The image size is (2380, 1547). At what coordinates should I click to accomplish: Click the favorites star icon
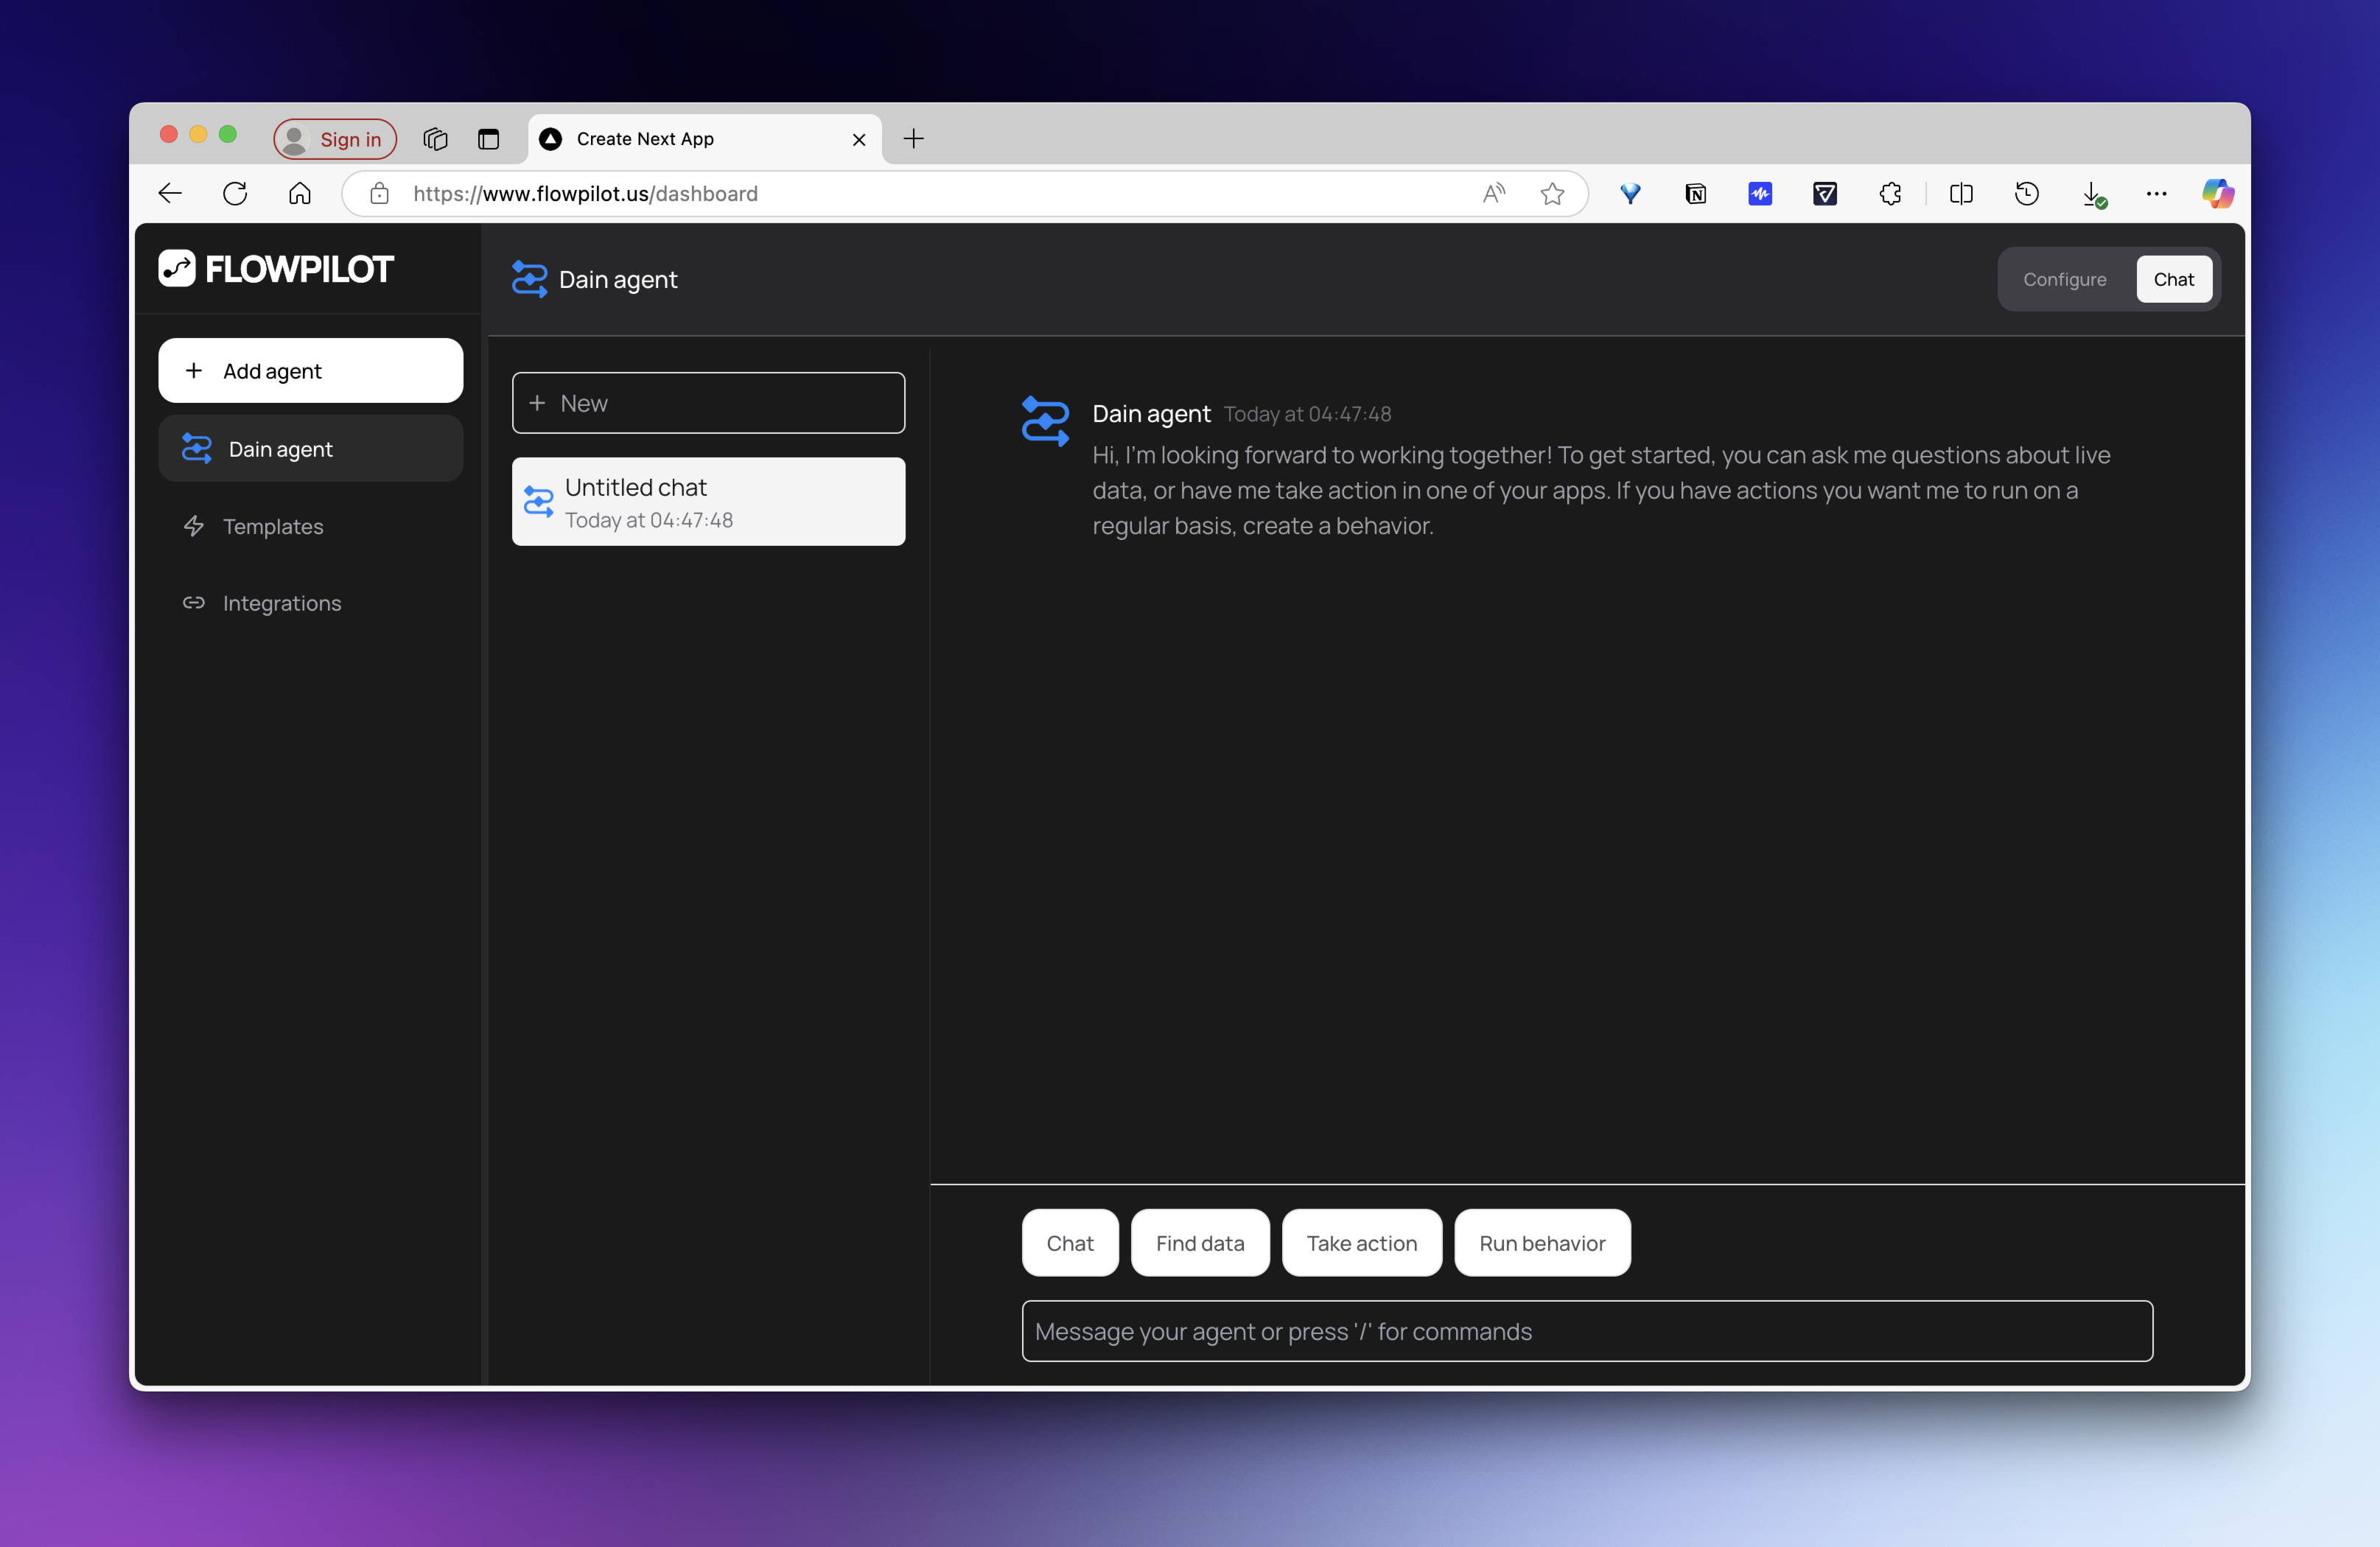click(1552, 193)
